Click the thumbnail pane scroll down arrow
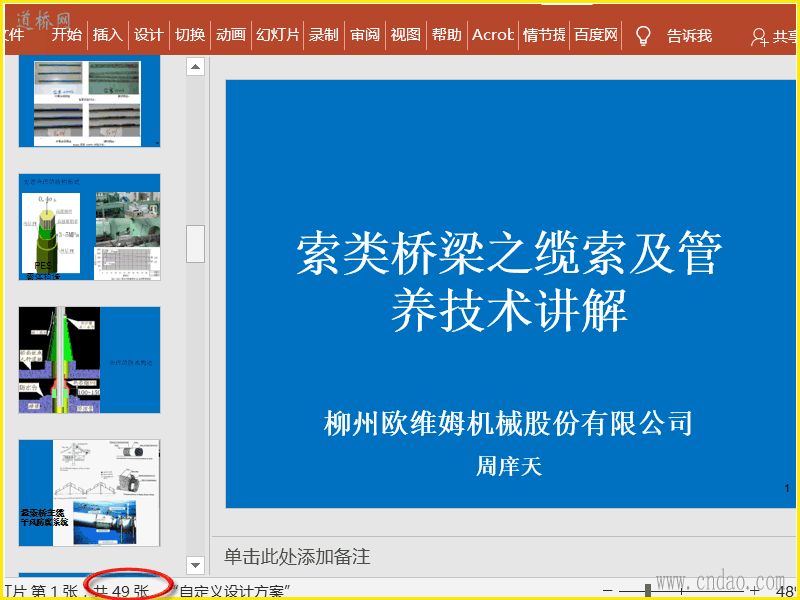This screenshot has width=800, height=600. click(x=195, y=565)
